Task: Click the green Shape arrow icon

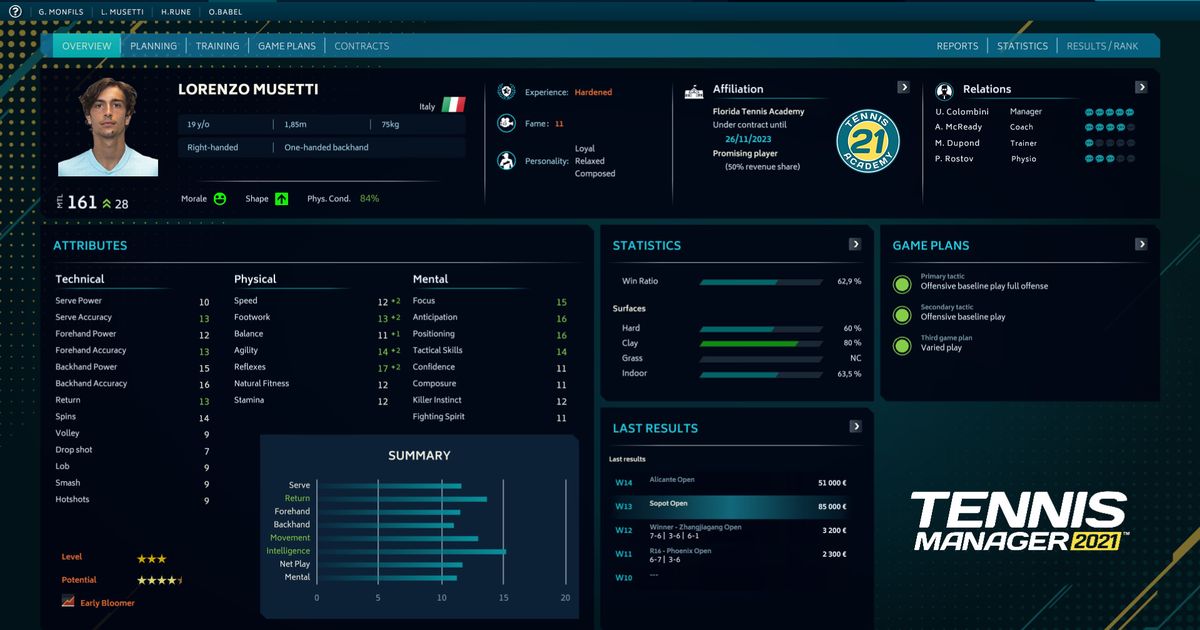Action: point(281,198)
